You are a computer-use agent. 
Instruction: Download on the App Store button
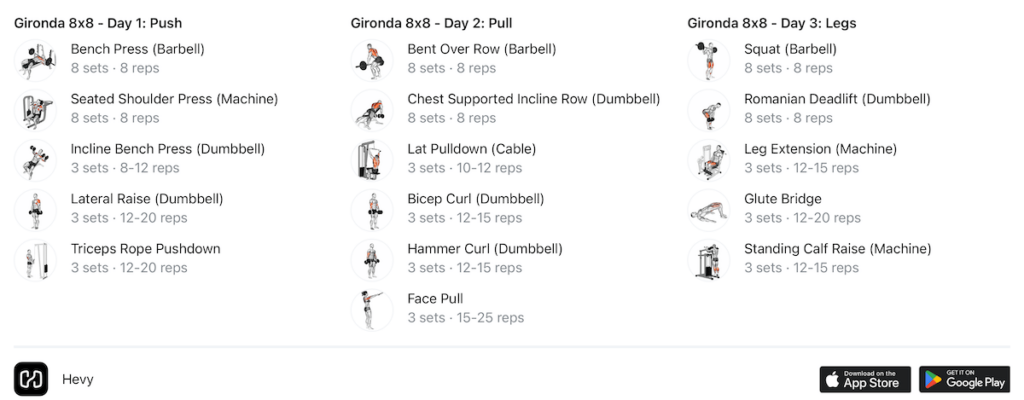tap(865, 379)
